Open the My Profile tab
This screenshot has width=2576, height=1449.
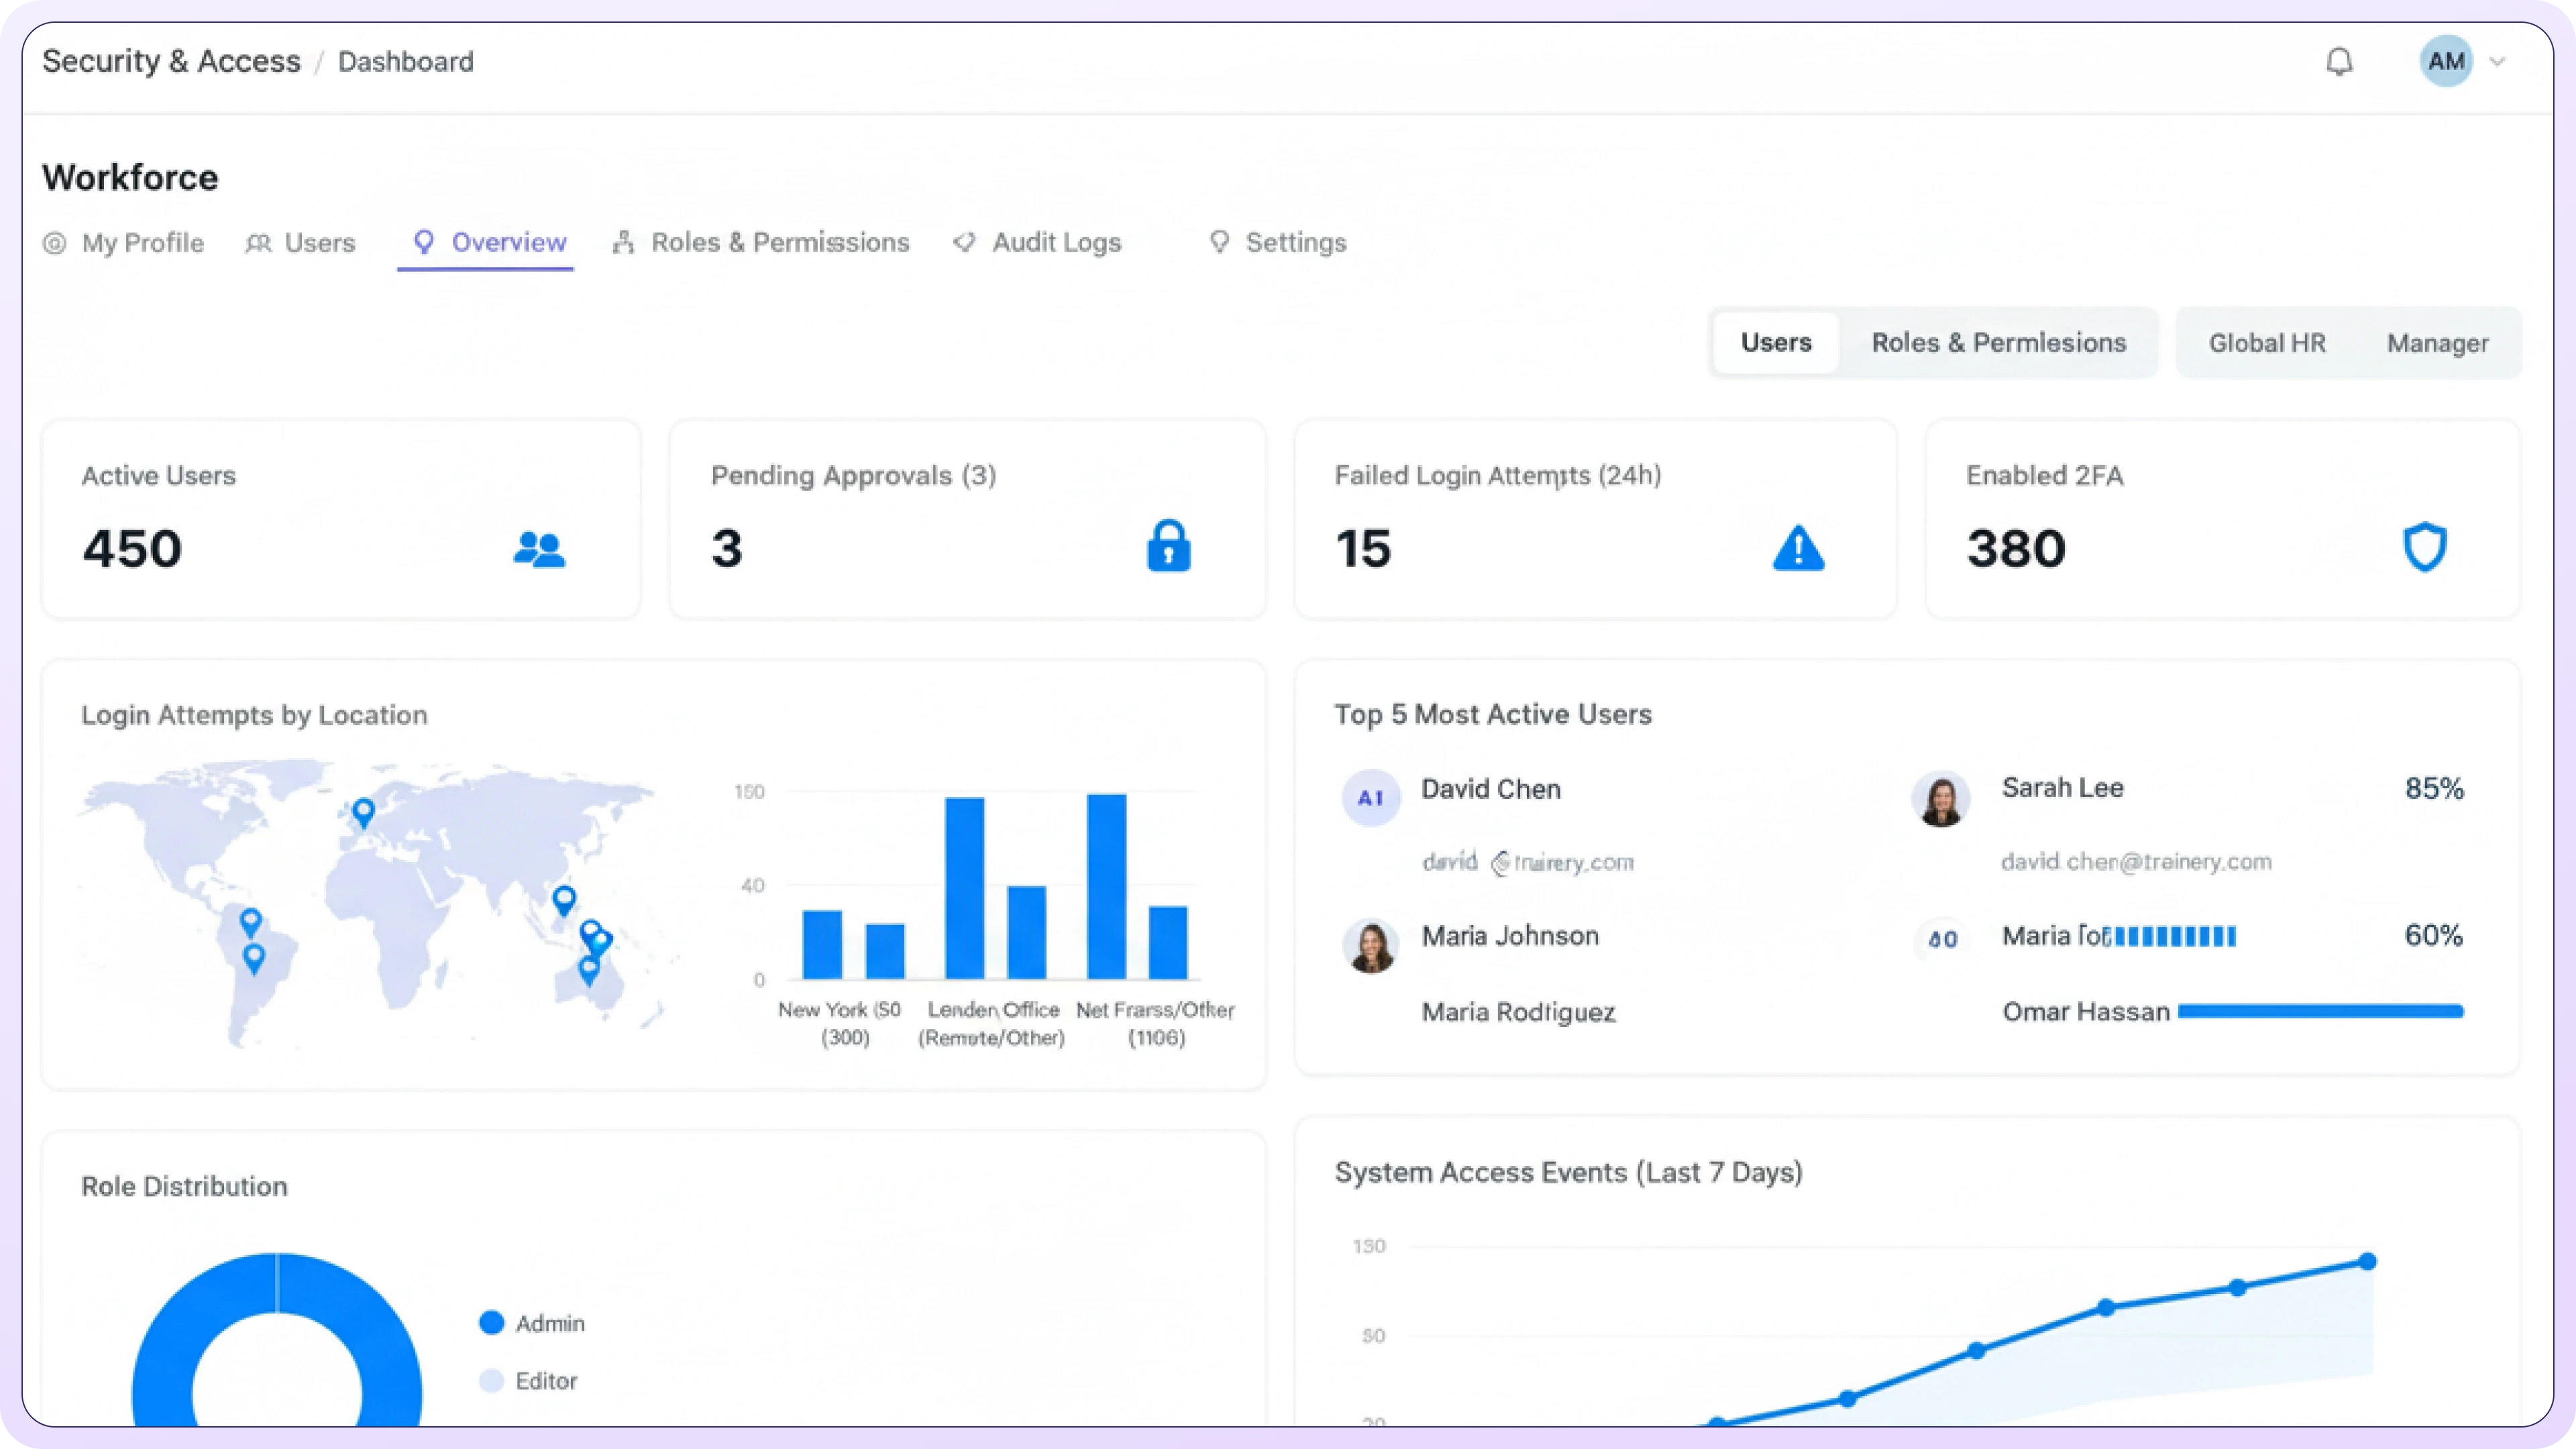coord(124,243)
